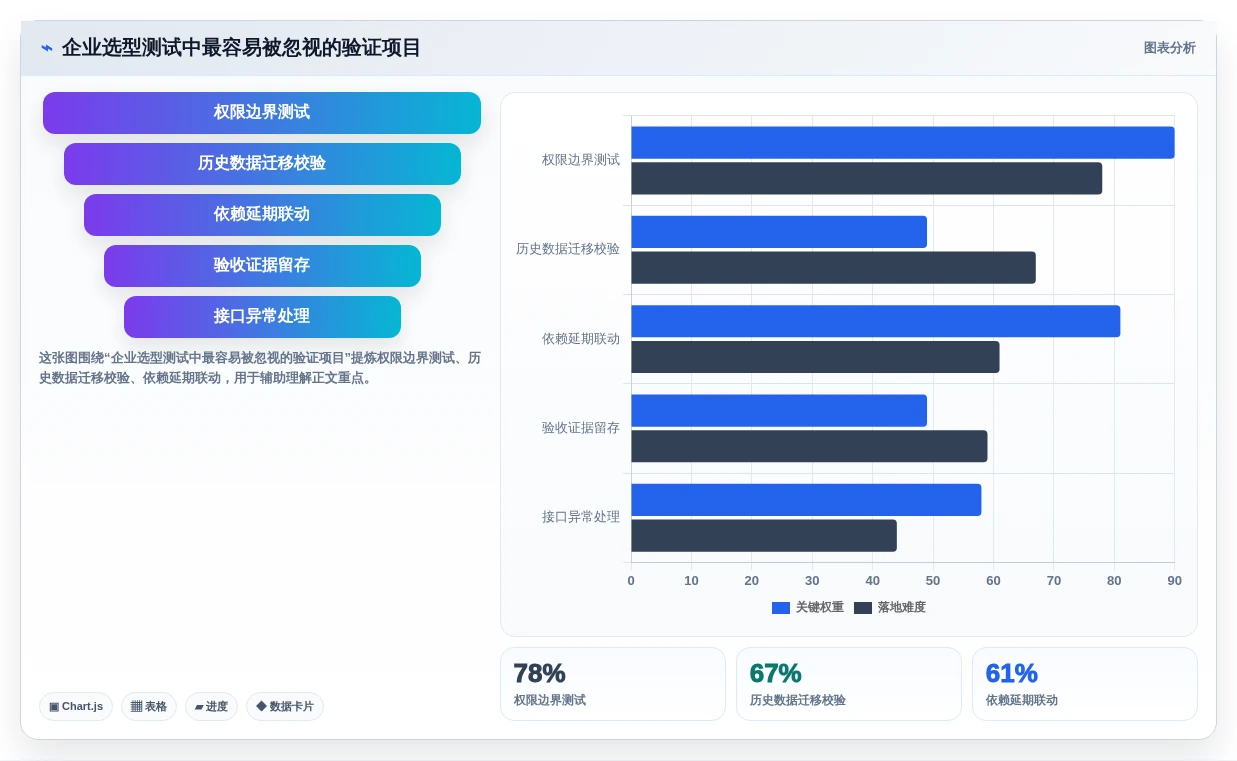Click the 接口异常处理 y-axis label
1237x761 pixels.
581,517
